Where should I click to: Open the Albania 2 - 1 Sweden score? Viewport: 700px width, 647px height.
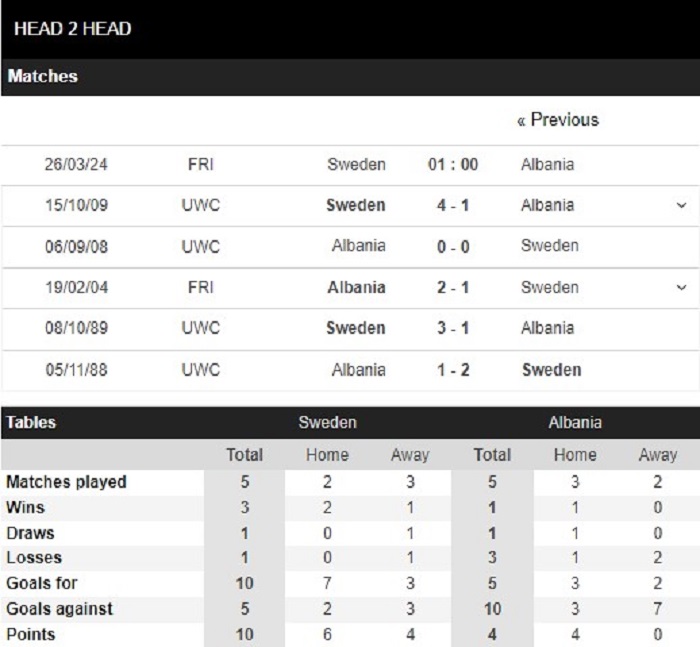(453, 288)
